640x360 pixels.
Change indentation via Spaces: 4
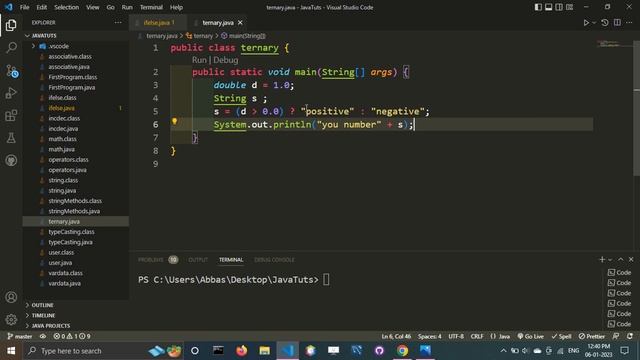(429, 336)
